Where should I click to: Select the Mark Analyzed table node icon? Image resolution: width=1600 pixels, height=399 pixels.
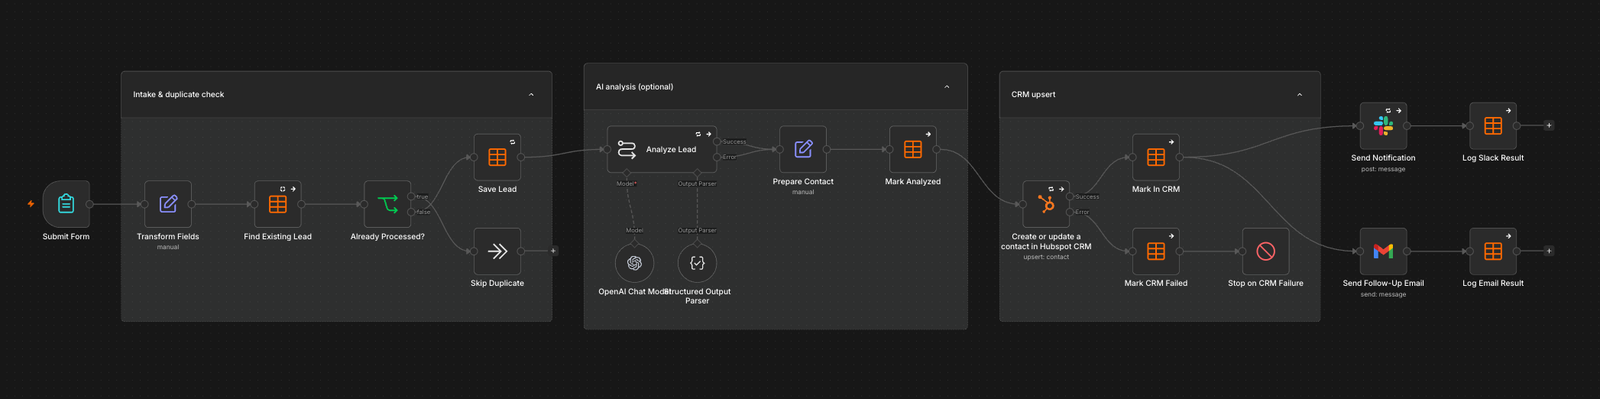[913, 149]
